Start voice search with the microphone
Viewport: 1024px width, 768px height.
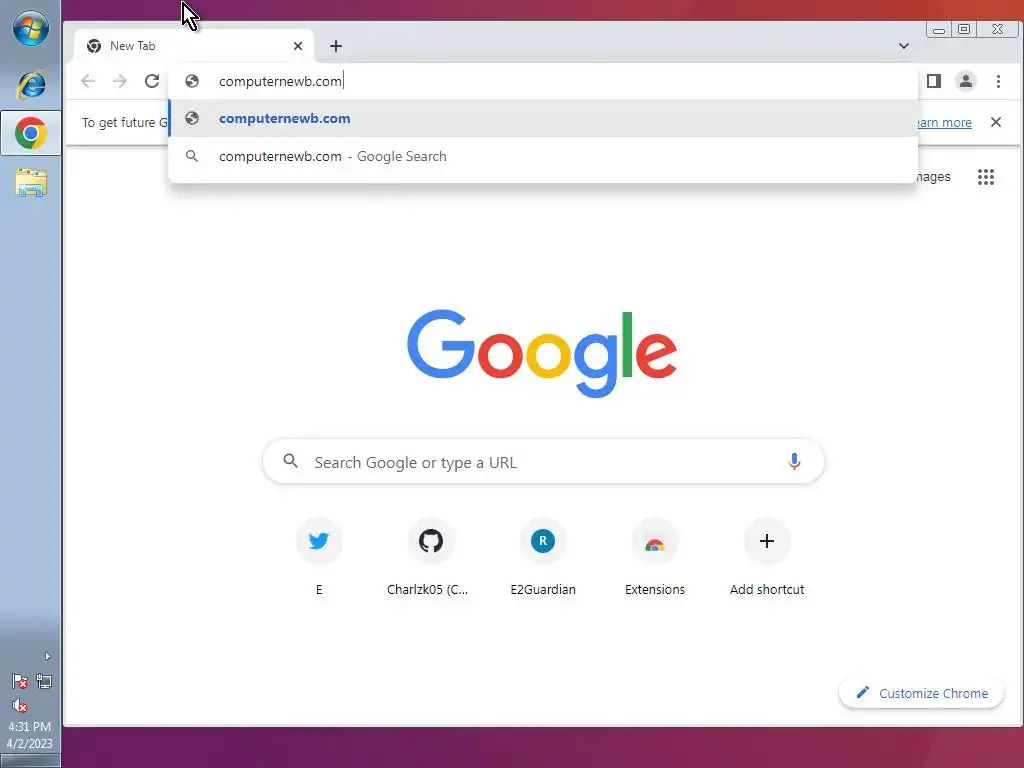pos(794,462)
